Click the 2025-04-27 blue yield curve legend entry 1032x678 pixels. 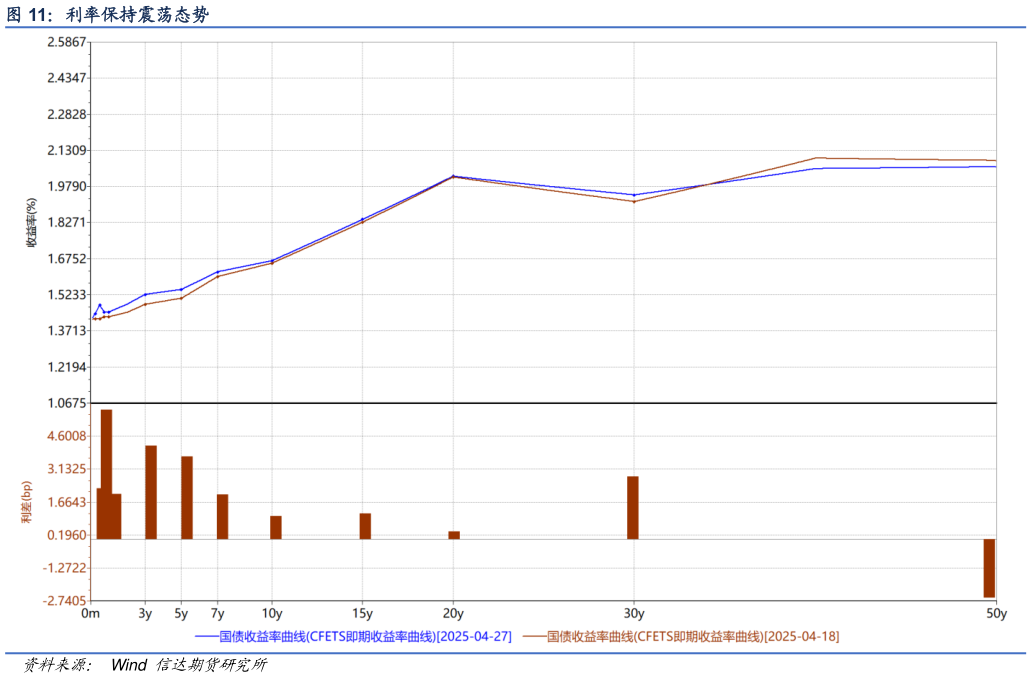coord(365,636)
